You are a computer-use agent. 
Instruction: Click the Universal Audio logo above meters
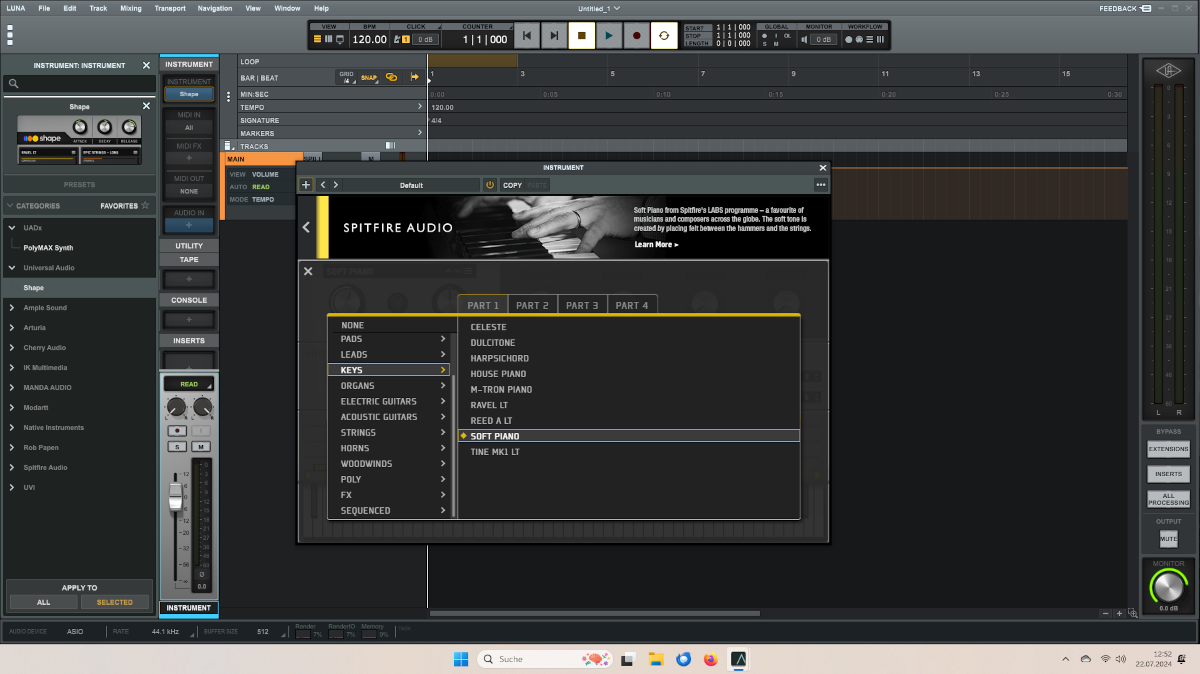point(1169,70)
